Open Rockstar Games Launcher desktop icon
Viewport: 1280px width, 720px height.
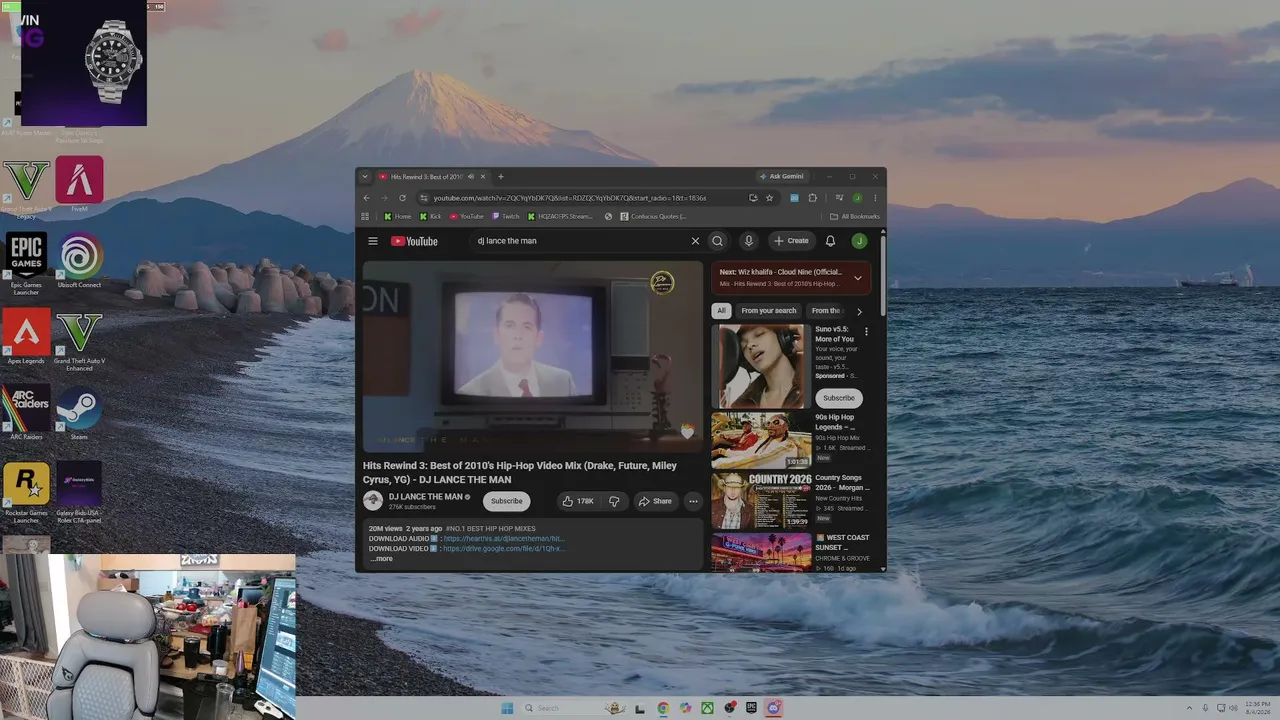(x=26, y=493)
